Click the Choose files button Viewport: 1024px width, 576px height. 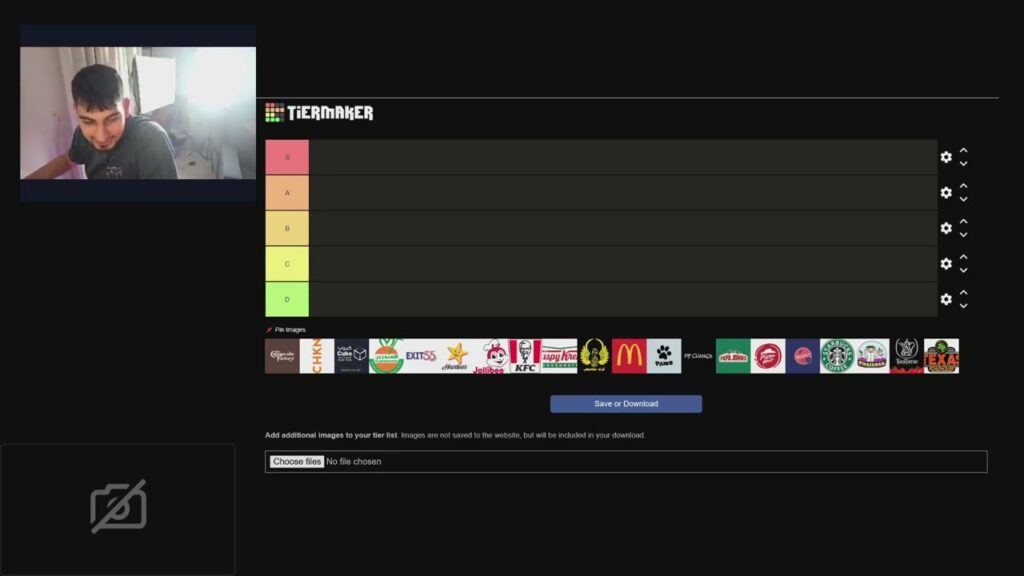click(x=297, y=462)
